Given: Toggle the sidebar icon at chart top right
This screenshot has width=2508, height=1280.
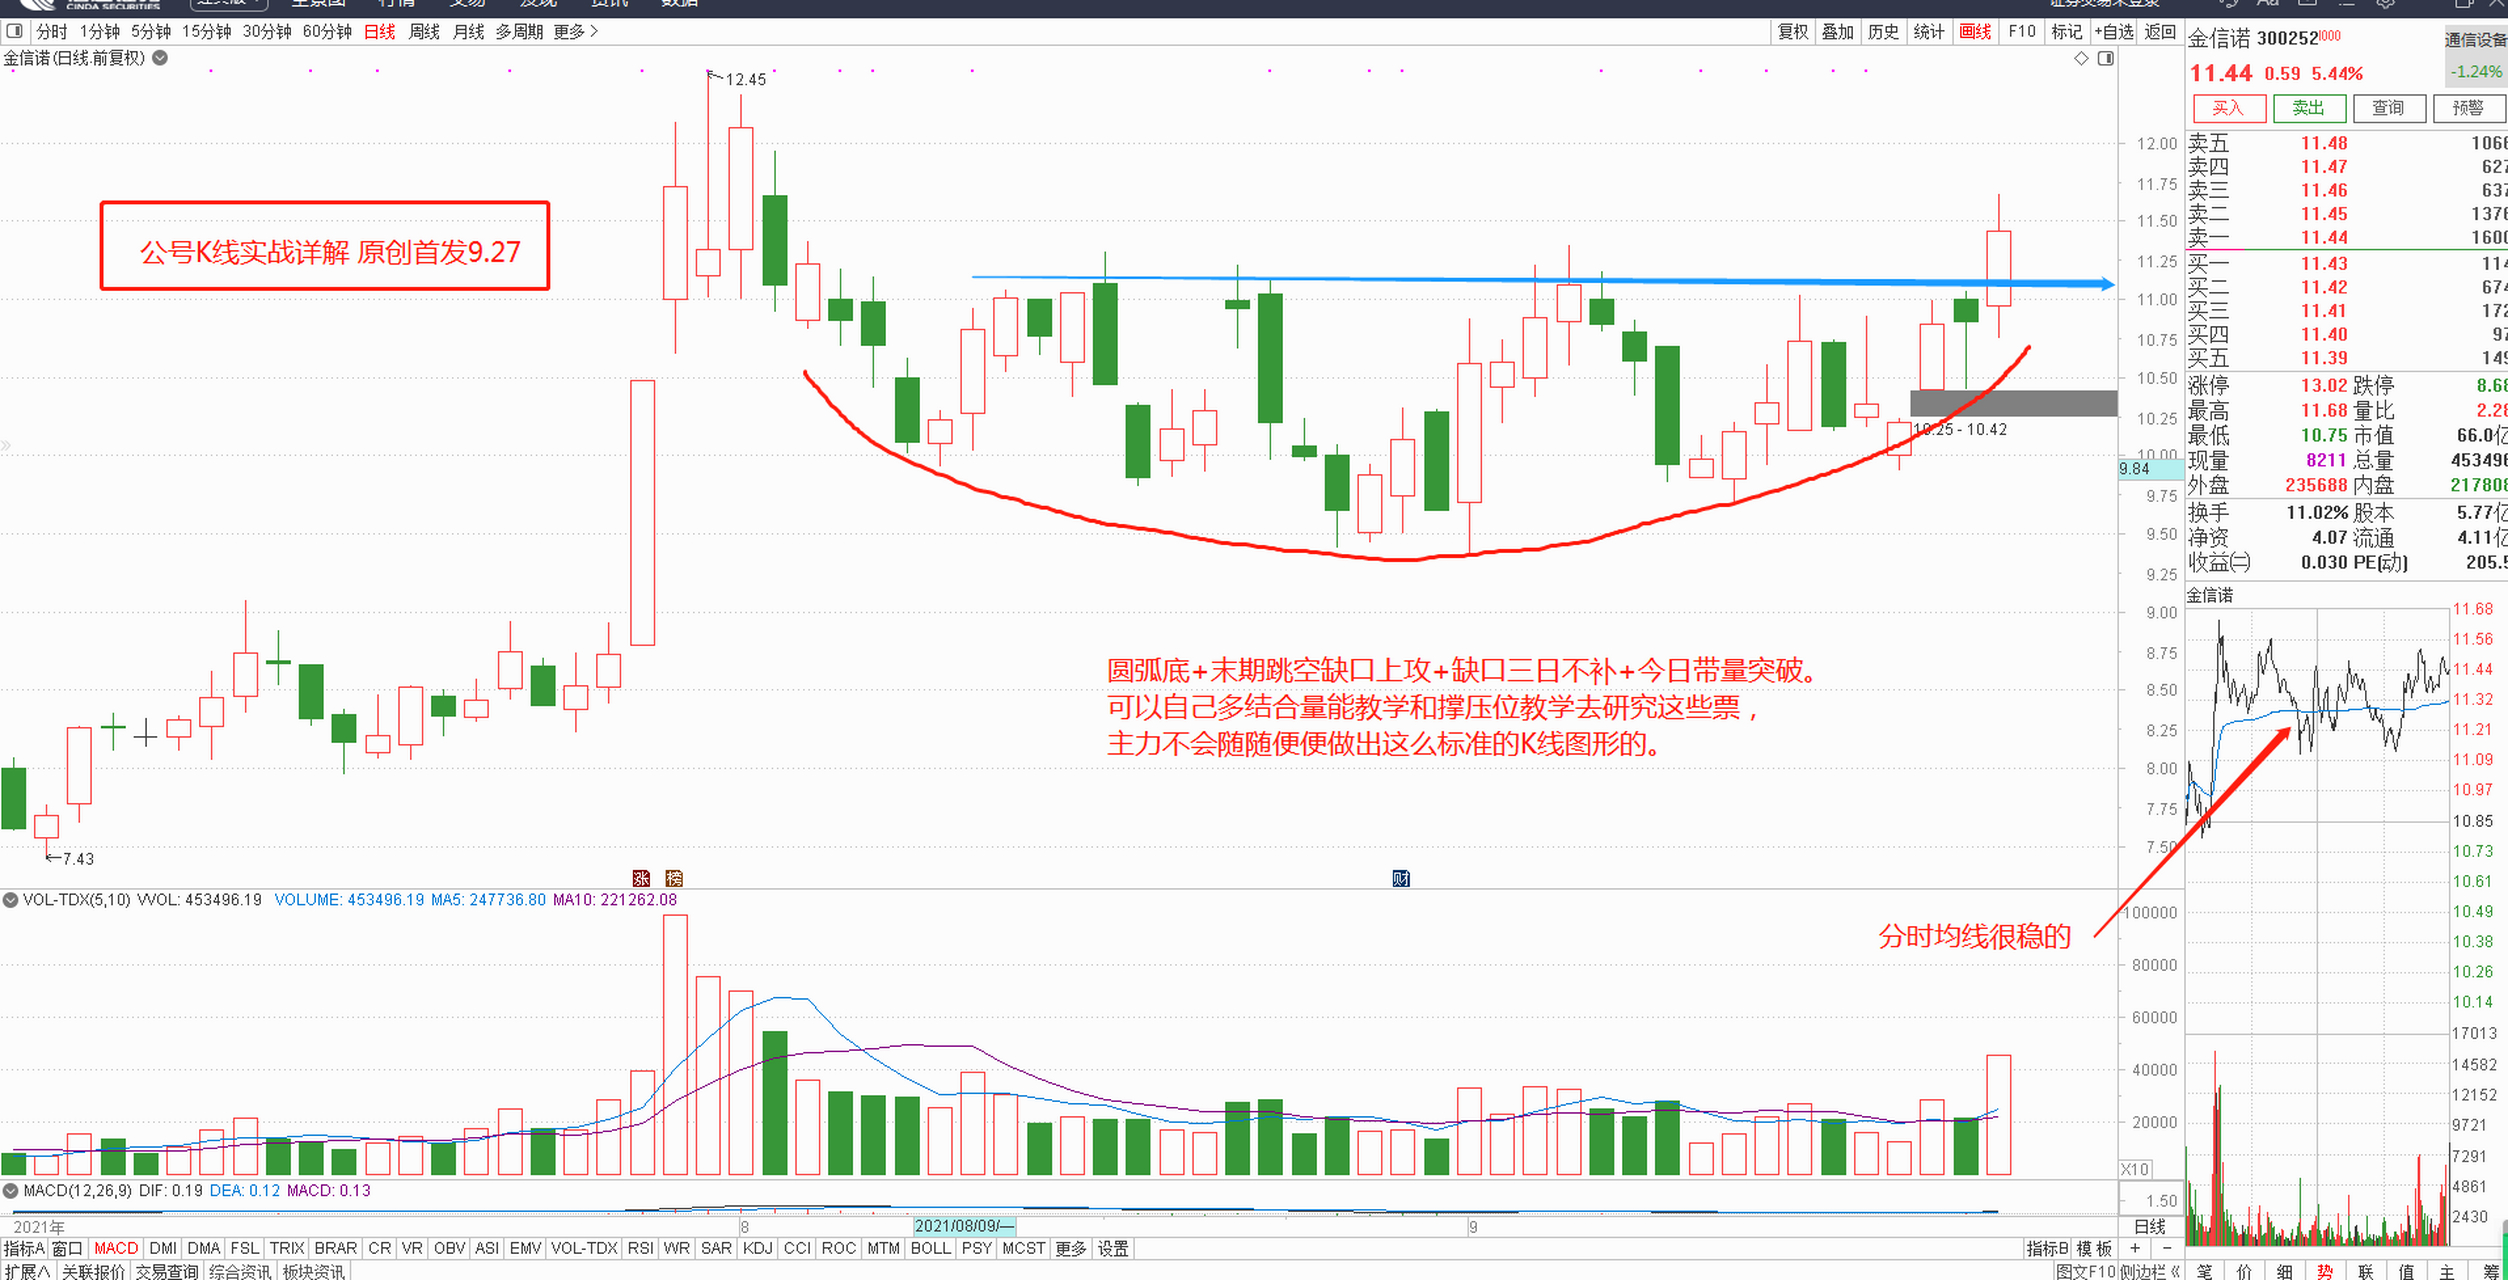Looking at the screenshot, I should tap(2106, 58).
